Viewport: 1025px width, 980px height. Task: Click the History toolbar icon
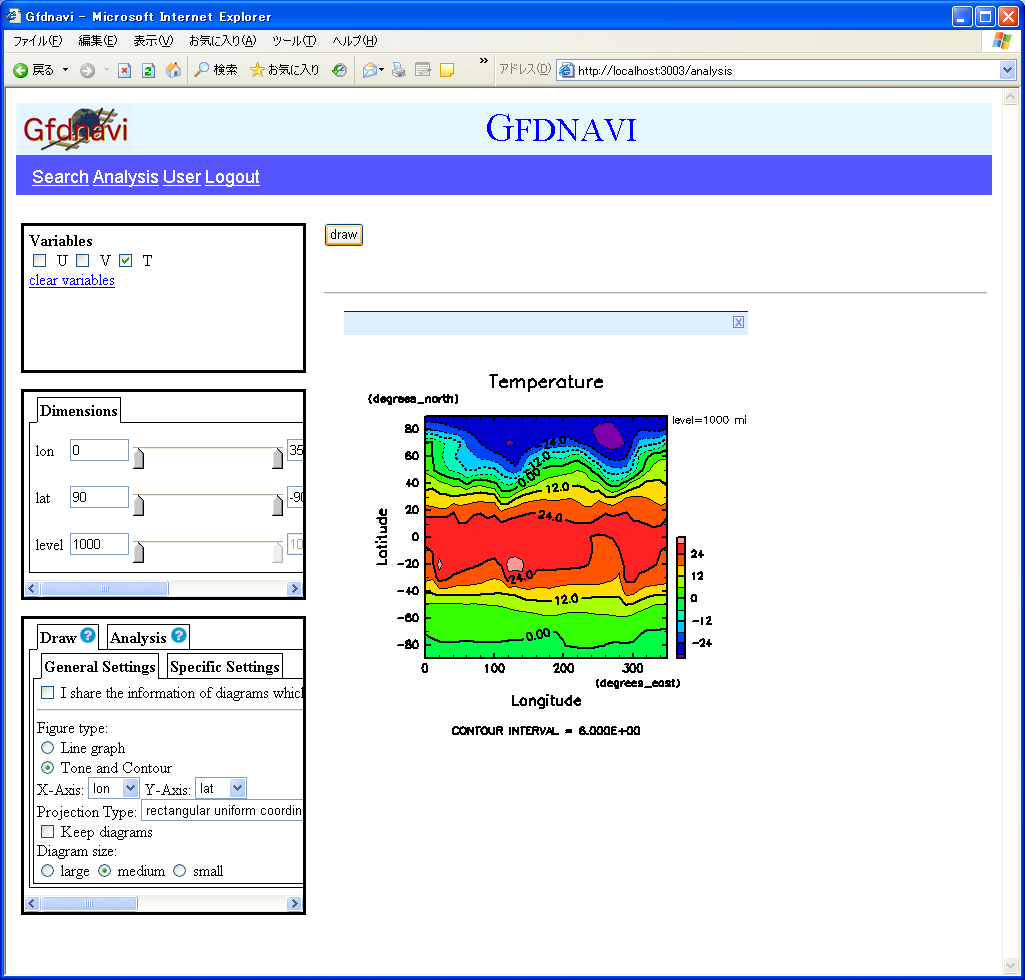click(x=339, y=70)
